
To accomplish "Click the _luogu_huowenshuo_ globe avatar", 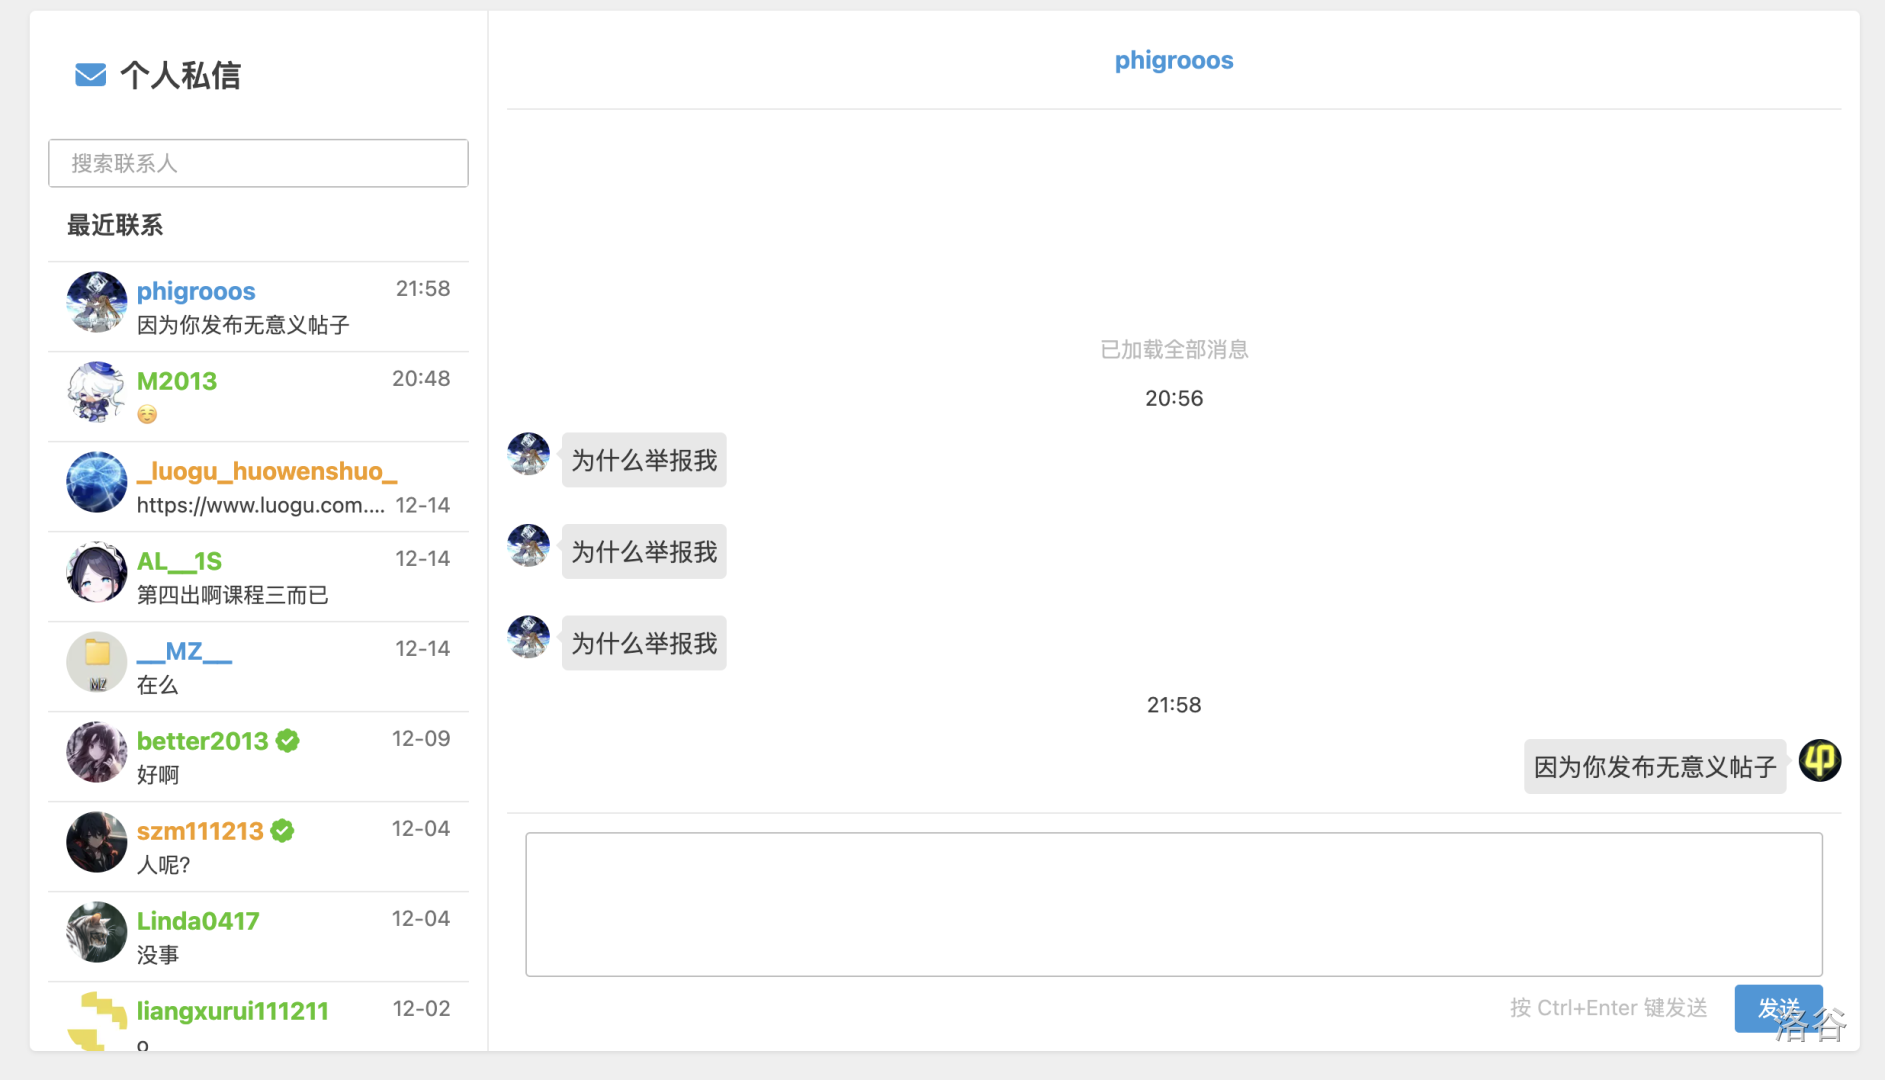I will (96, 482).
